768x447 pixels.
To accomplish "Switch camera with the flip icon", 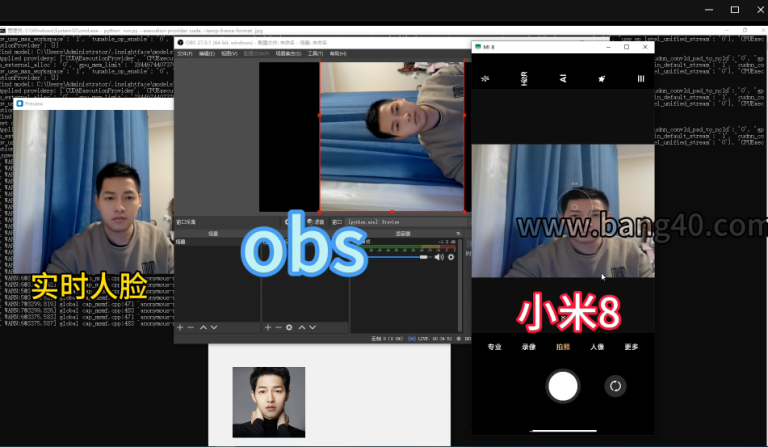I will (615, 386).
